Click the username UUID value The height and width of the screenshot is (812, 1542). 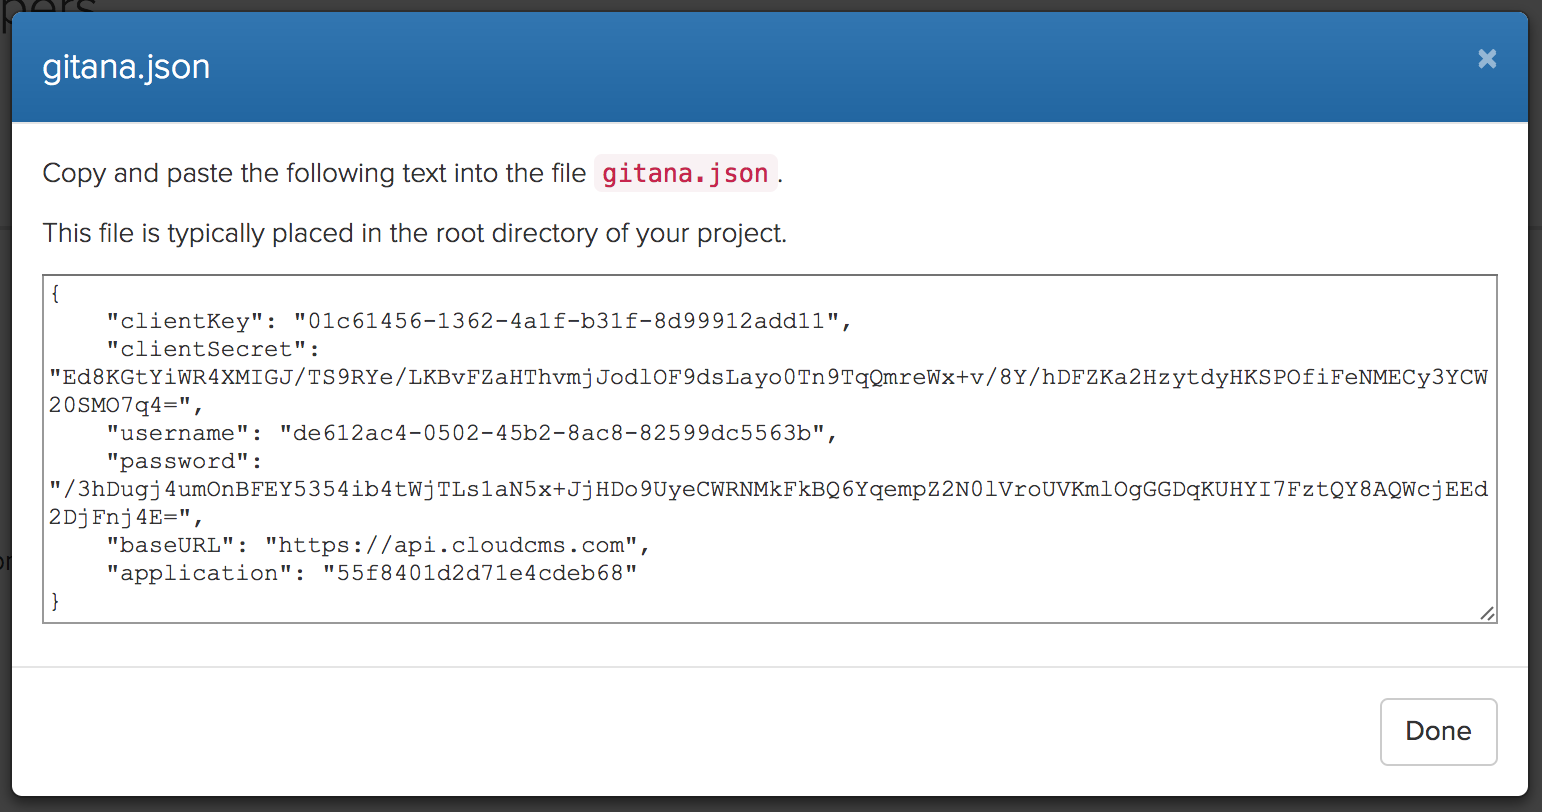click(552, 433)
